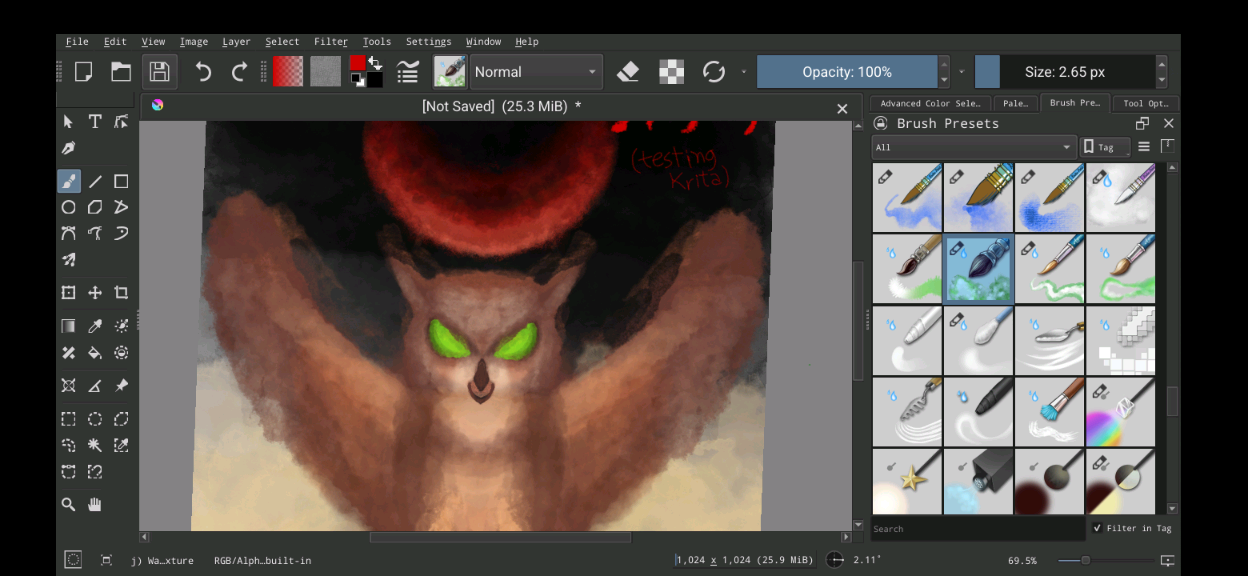This screenshot has height=576, width=1248.
Task: Select the Ellipse shape tool
Action: (x=69, y=207)
